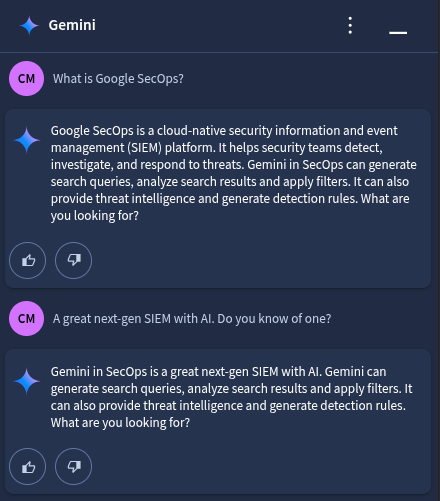Click the sparkle icon beside the second response
The width and height of the screenshot is (440, 501).
[27, 381]
